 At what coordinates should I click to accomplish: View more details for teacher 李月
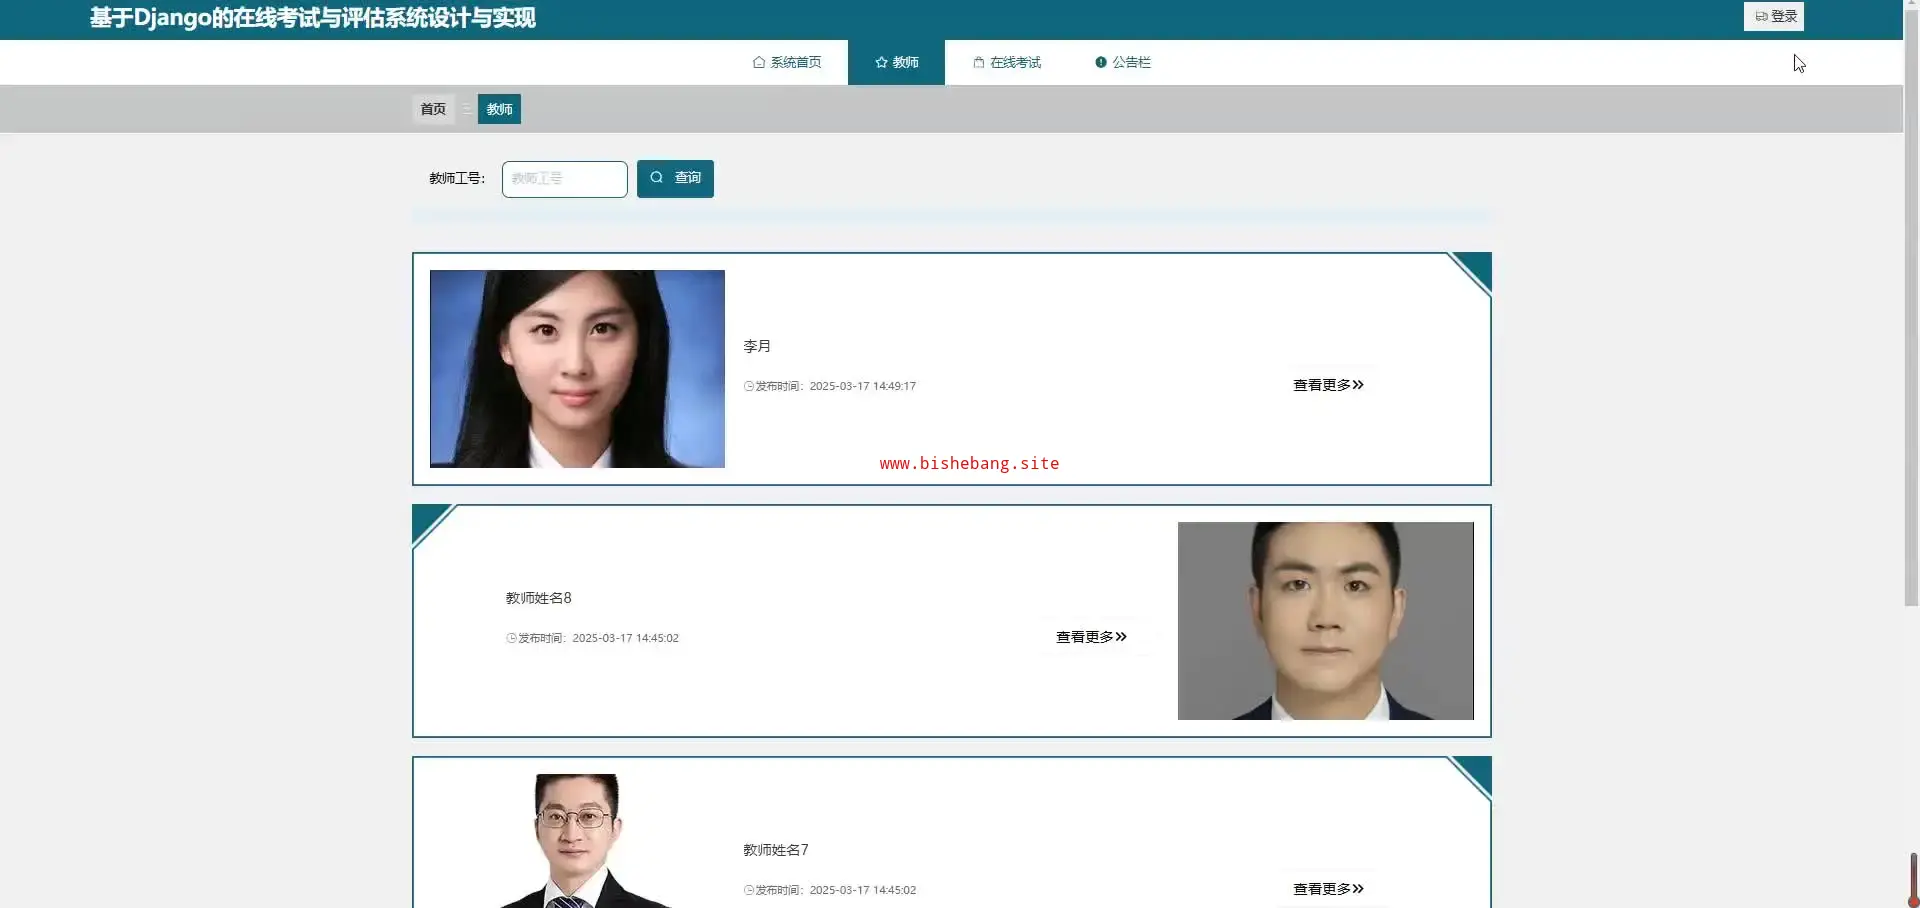pyautogui.click(x=1328, y=385)
